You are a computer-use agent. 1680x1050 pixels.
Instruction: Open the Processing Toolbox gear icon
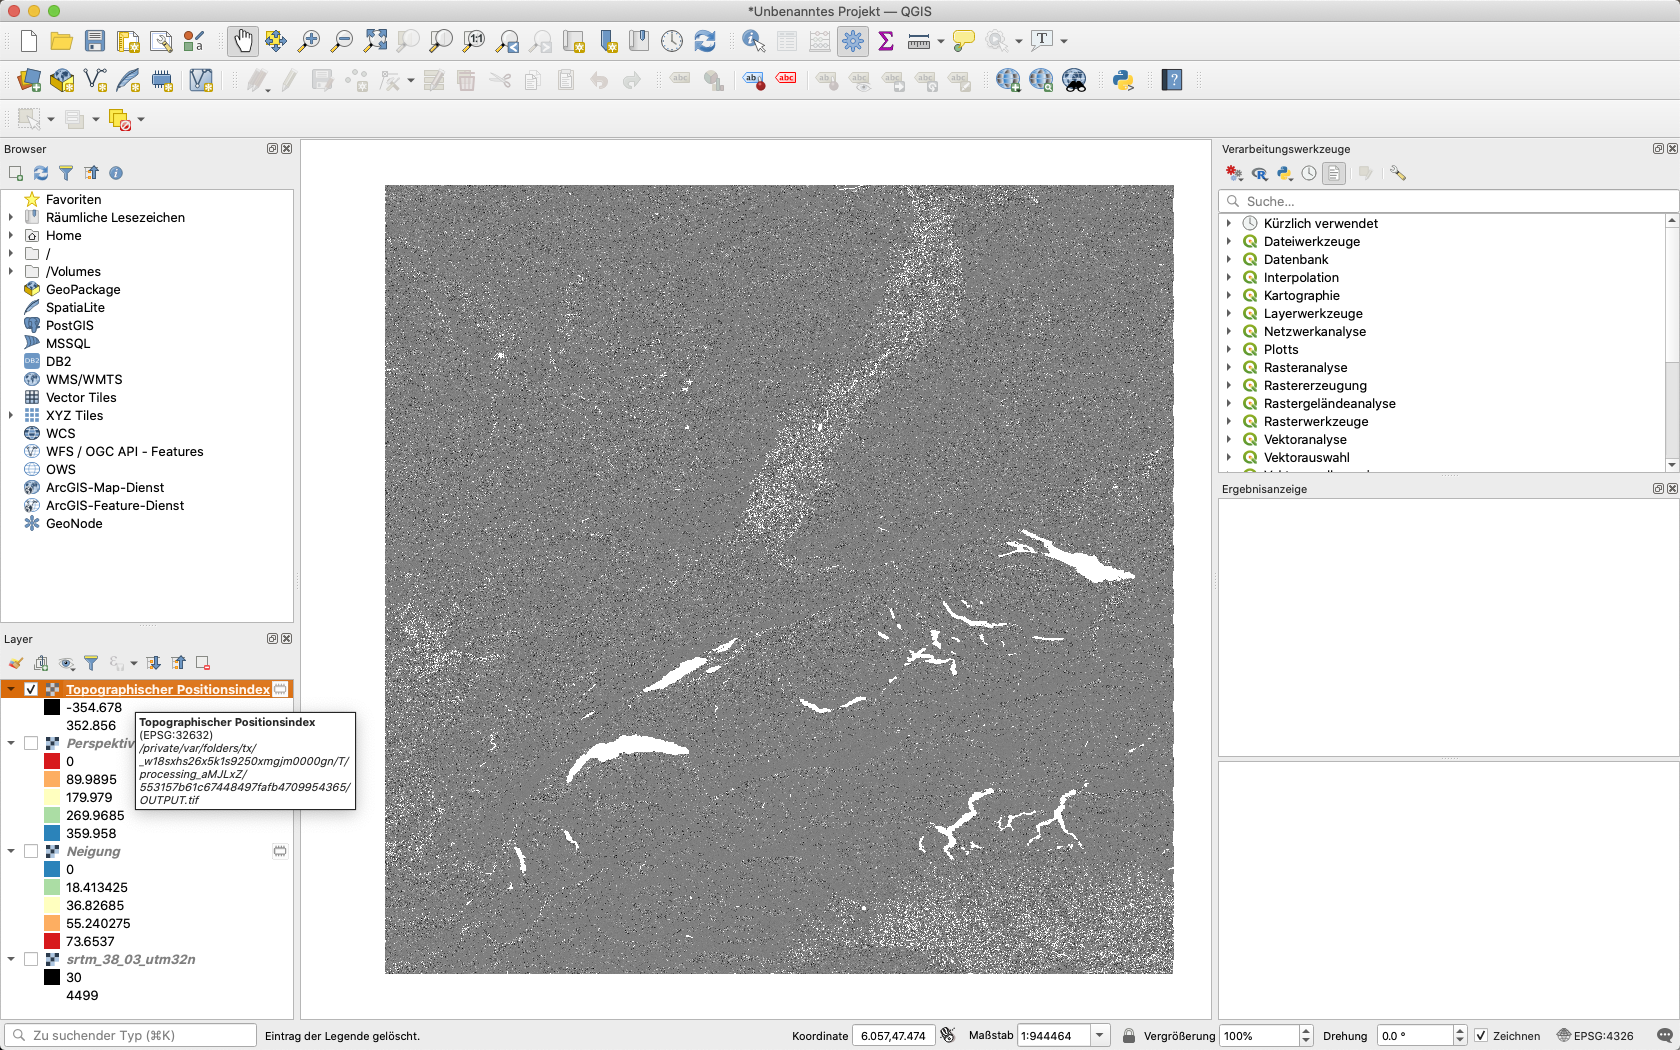click(853, 41)
